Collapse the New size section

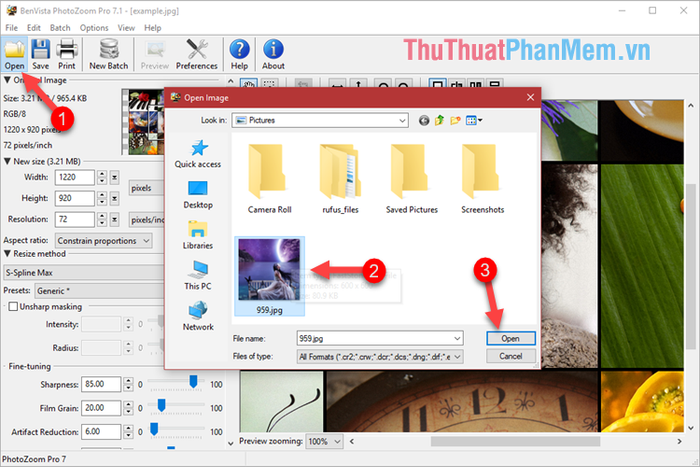point(7,161)
